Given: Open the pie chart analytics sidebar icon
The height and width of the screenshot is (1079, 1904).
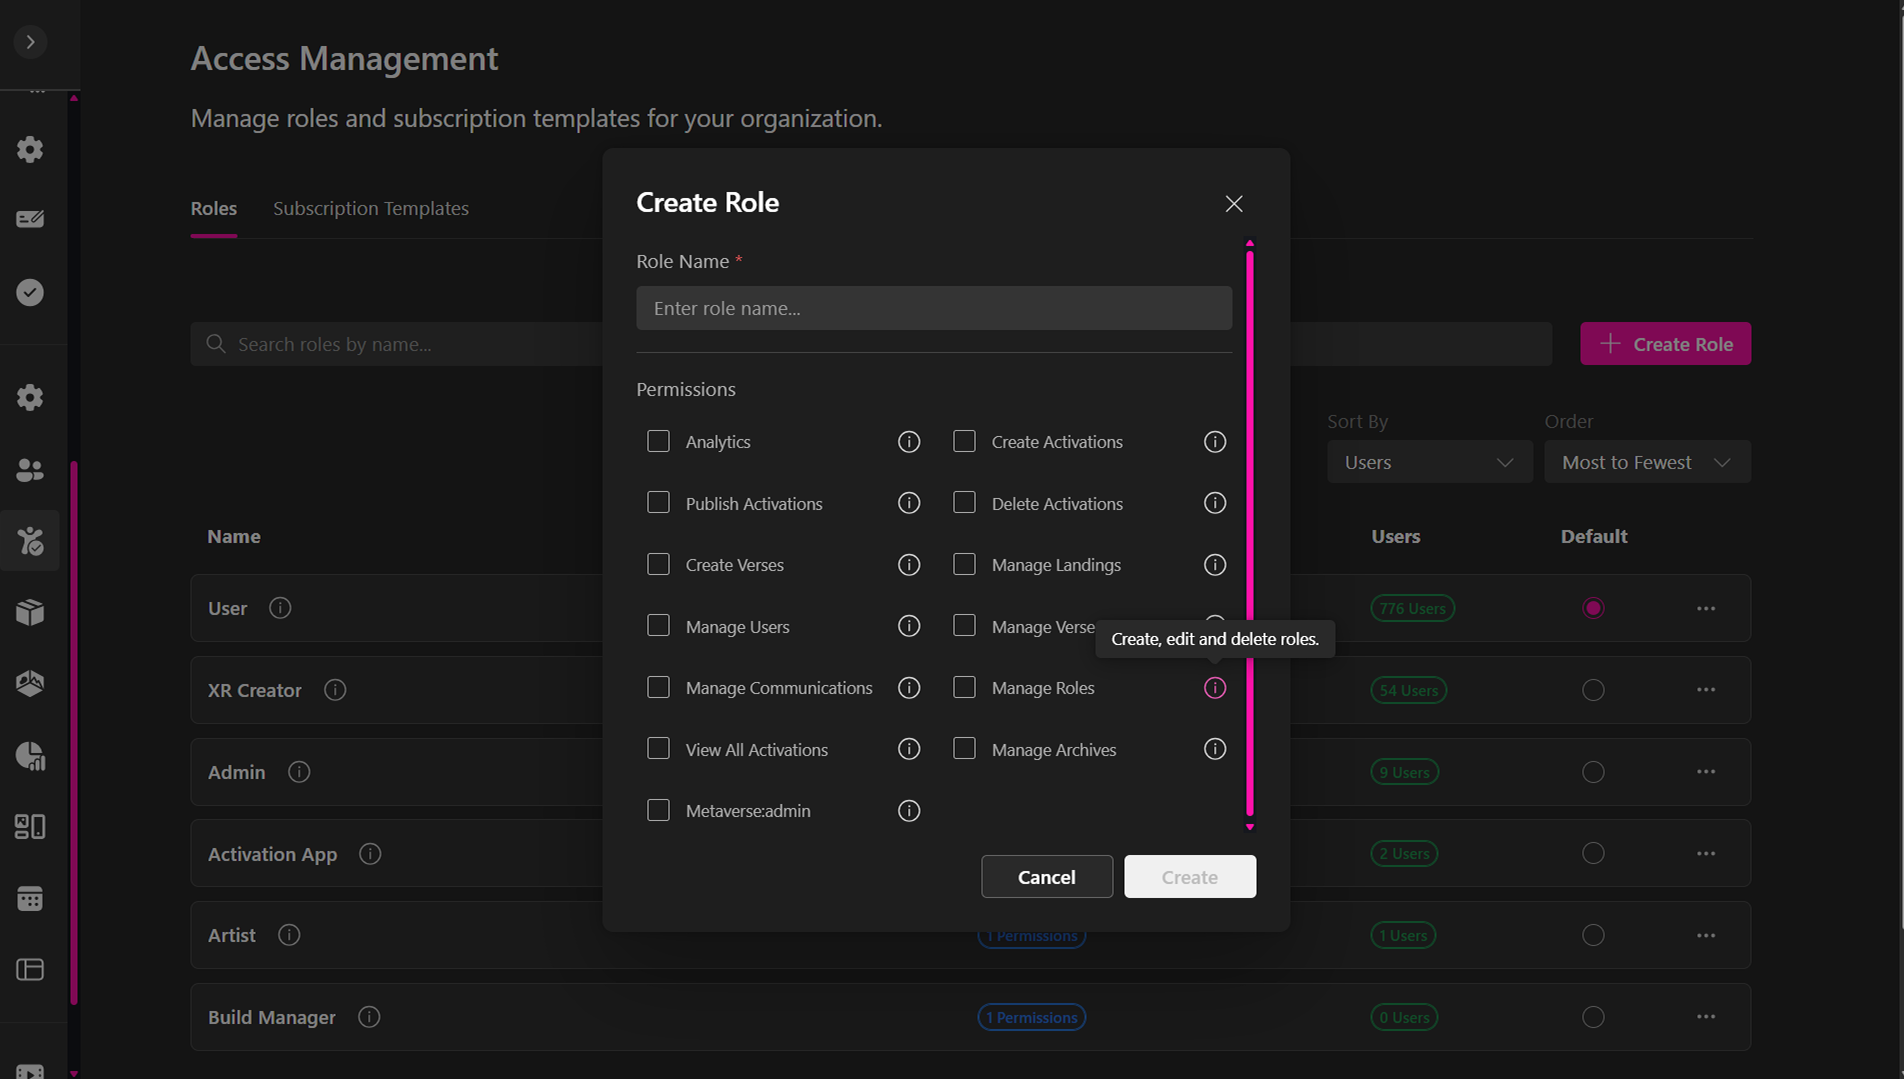Looking at the screenshot, I should pos(30,756).
